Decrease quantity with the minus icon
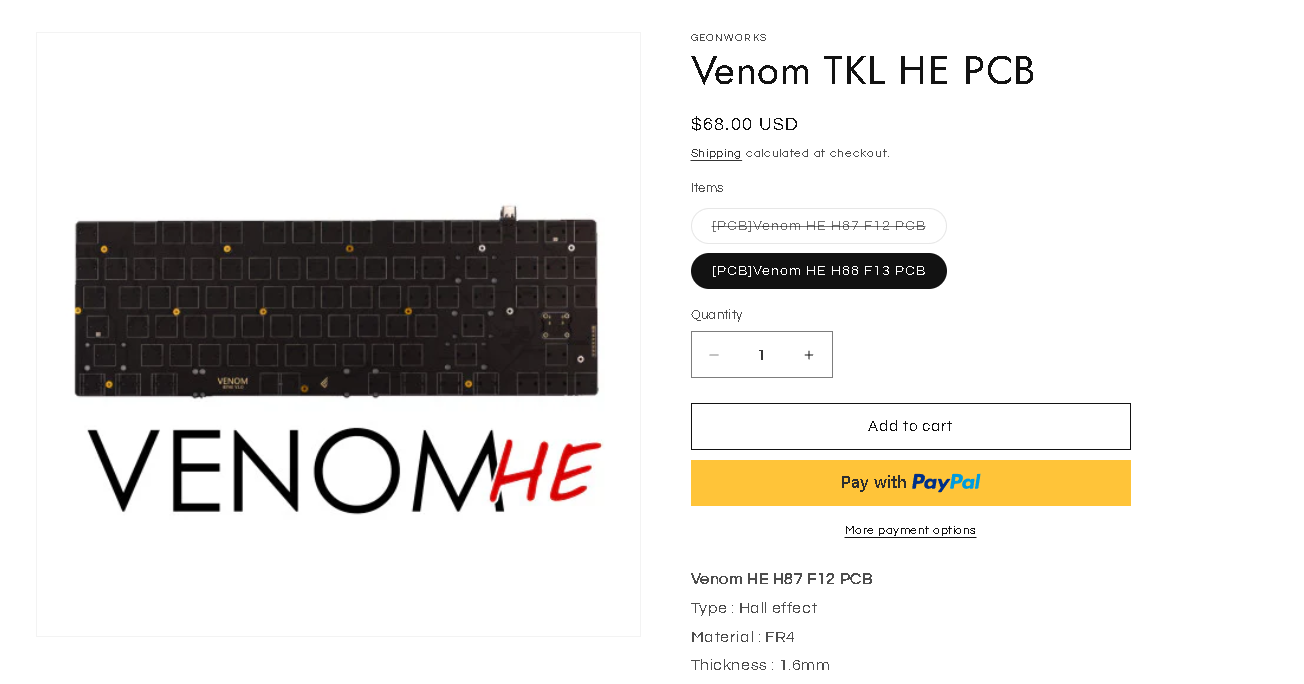 (714, 355)
